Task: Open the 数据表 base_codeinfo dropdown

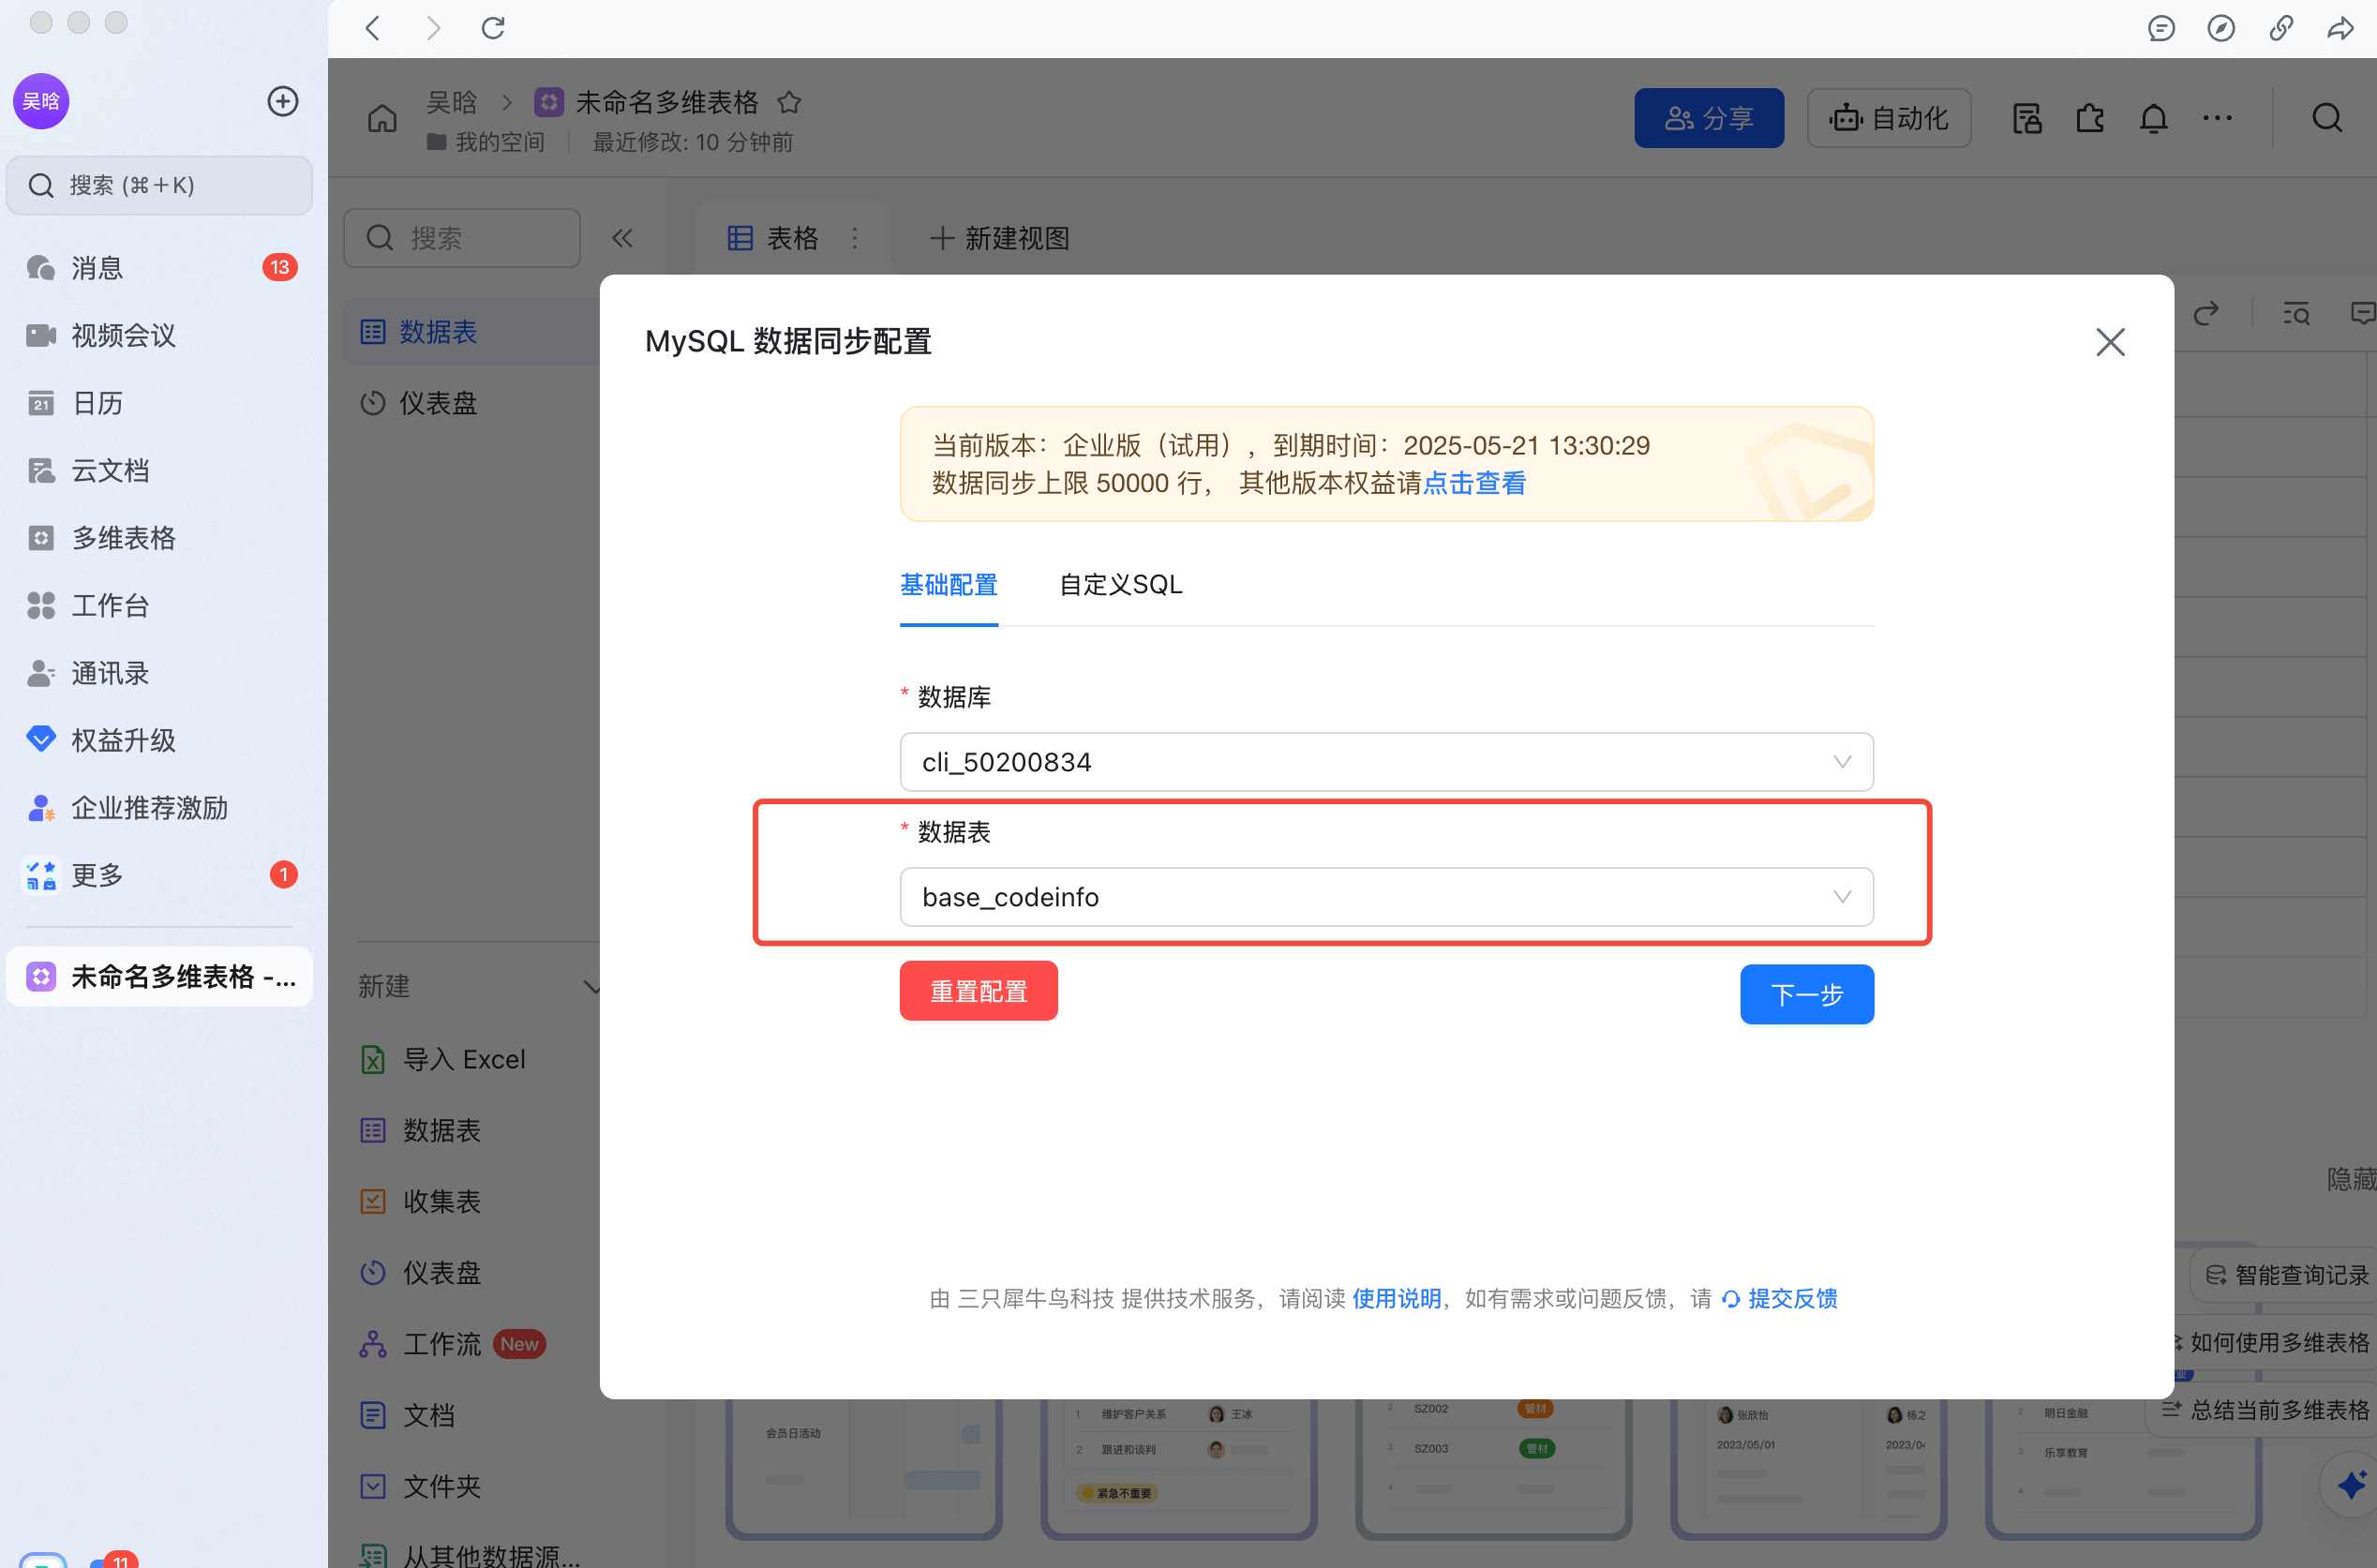Action: [1385, 897]
